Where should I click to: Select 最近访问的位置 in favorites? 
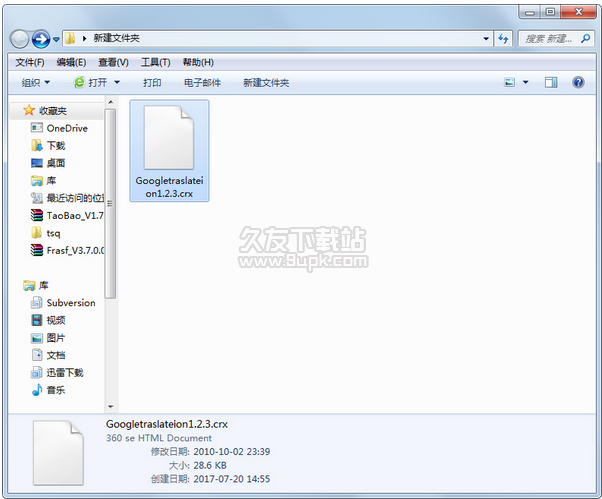(75, 198)
